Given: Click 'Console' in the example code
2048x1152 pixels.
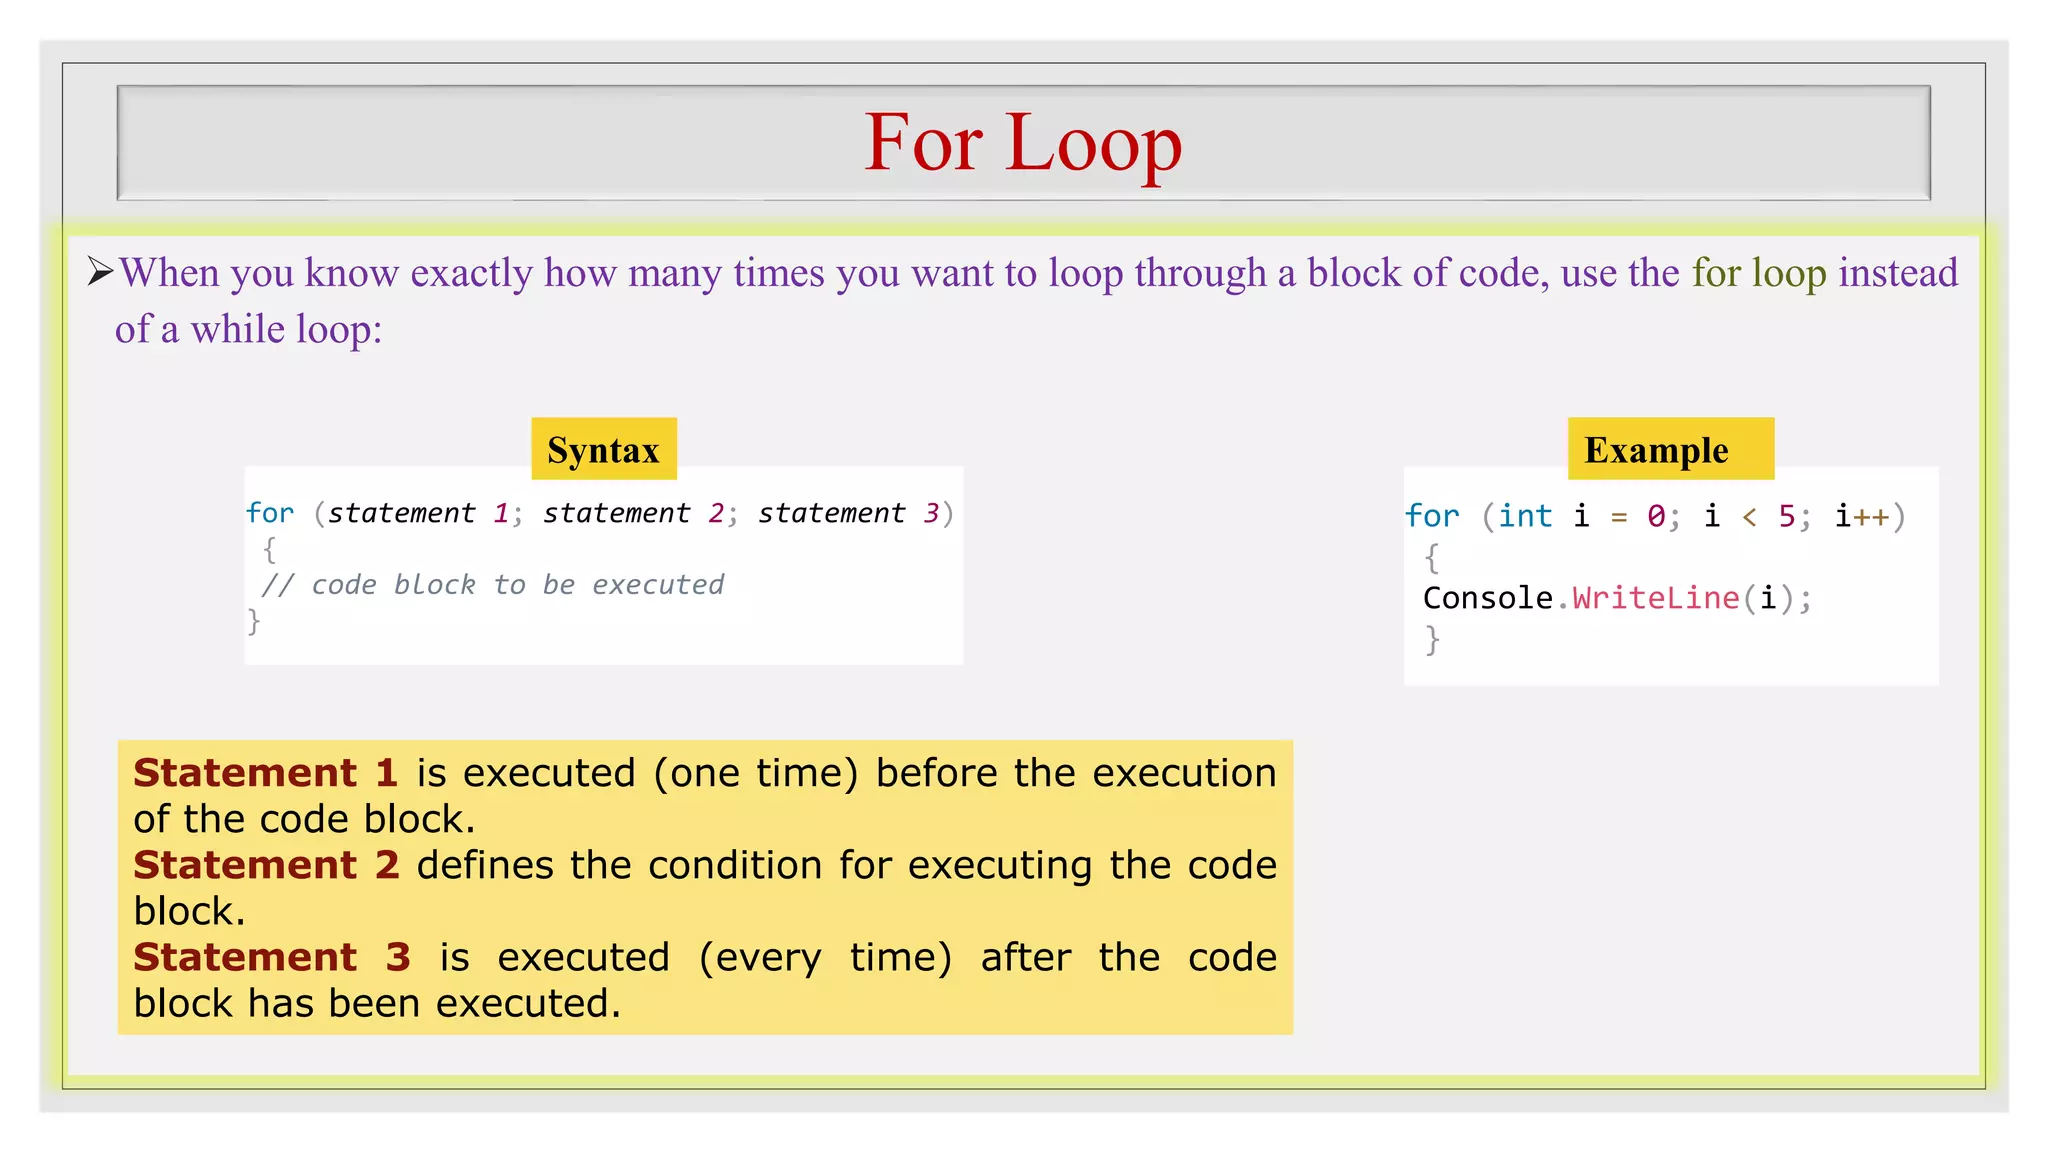Looking at the screenshot, I should tap(1487, 598).
